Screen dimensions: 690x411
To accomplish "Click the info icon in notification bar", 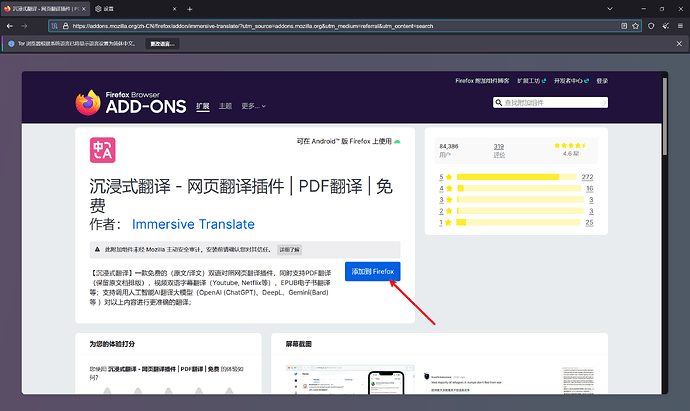I will pyautogui.click(x=11, y=44).
